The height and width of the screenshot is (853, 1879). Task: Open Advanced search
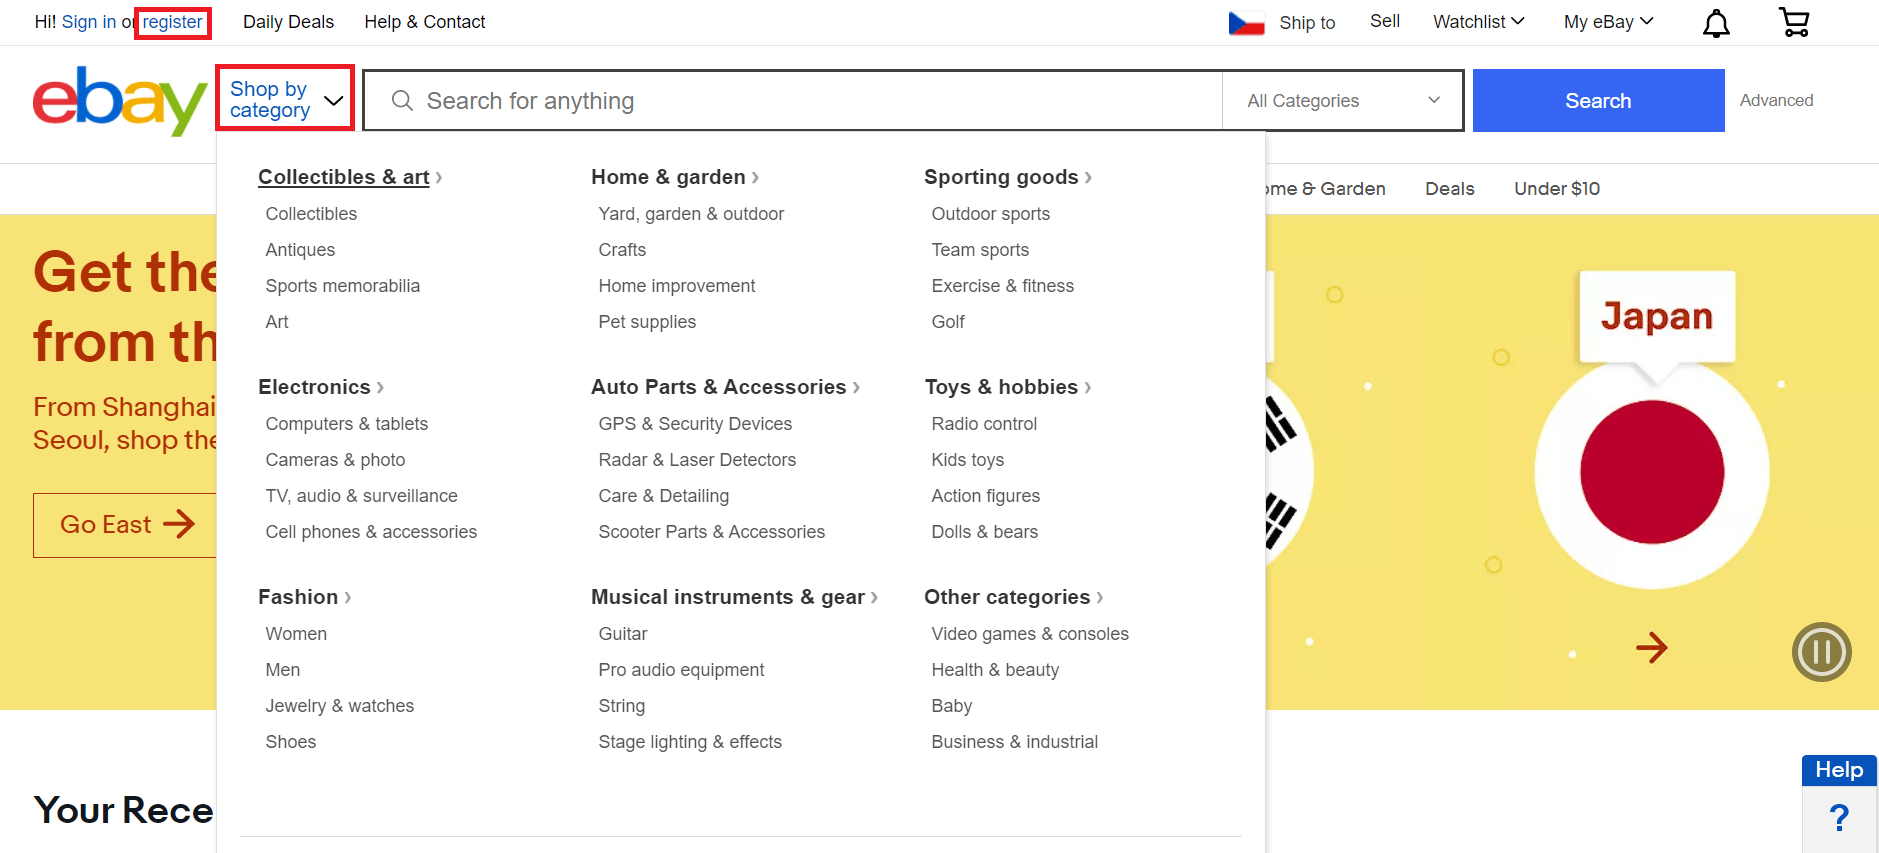1776,100
